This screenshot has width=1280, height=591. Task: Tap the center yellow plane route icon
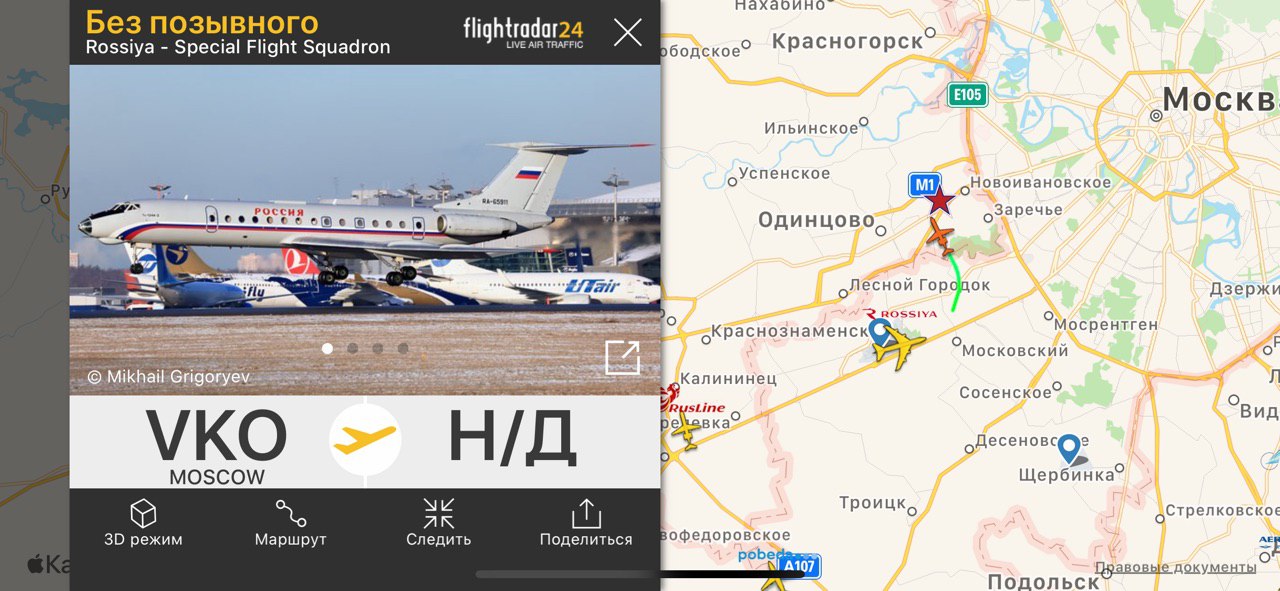[x=365, y=439]
